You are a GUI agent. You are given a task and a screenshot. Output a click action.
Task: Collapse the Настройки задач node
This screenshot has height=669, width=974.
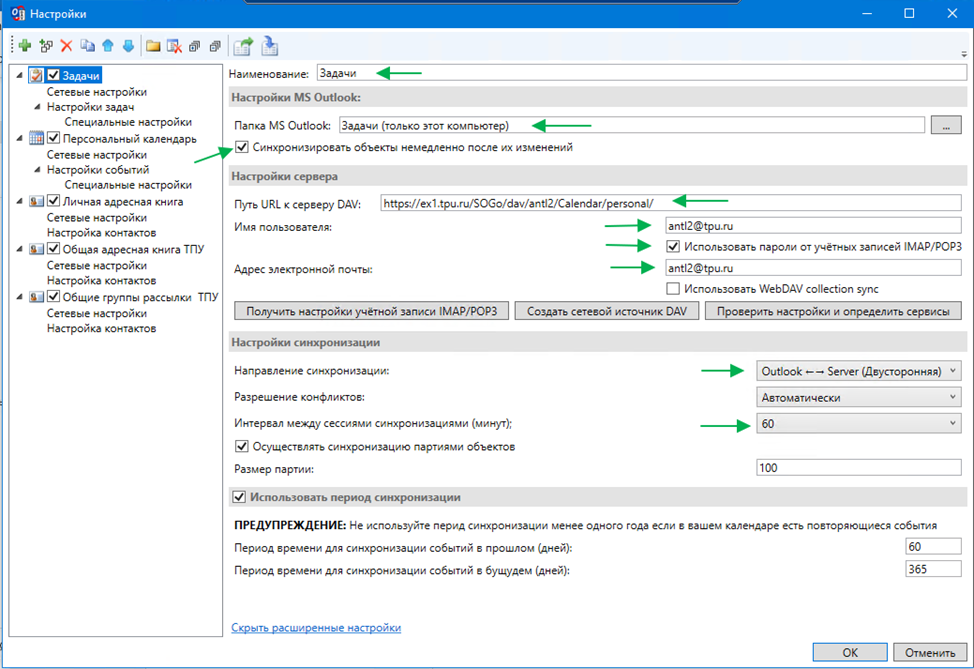37,107
